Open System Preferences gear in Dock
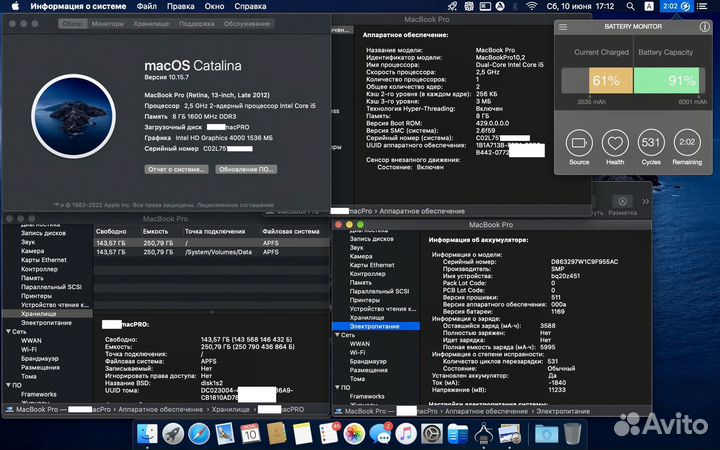Viewport: 720px width, 450px height. 432,434
